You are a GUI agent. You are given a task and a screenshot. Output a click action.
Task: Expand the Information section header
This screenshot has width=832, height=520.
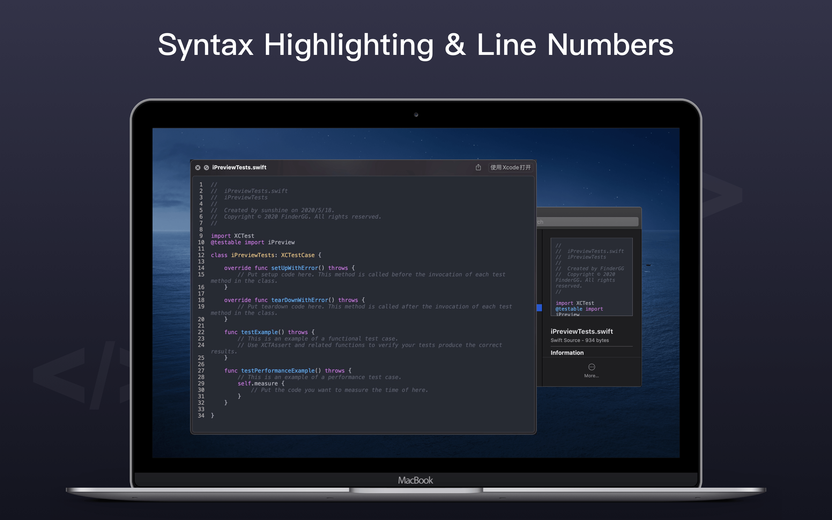[567, 353]
